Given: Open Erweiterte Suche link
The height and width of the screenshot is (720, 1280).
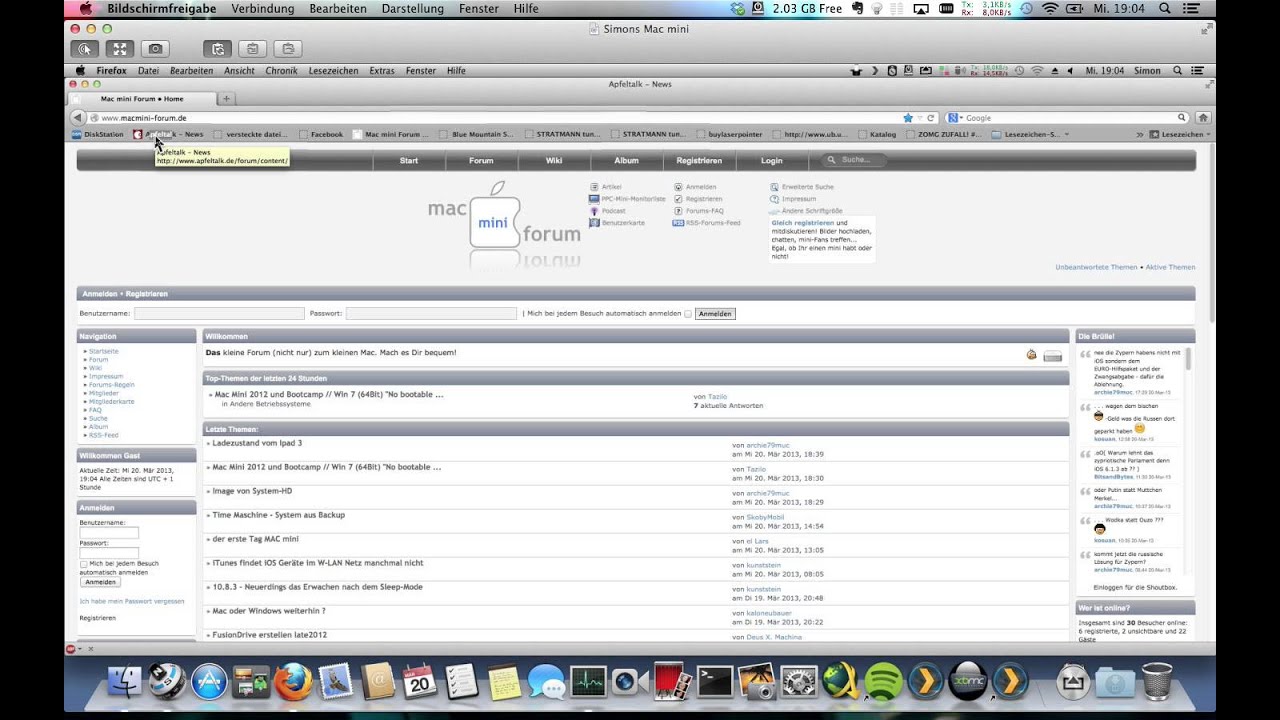Looking at the screenshot, I should tap(802, 187).
